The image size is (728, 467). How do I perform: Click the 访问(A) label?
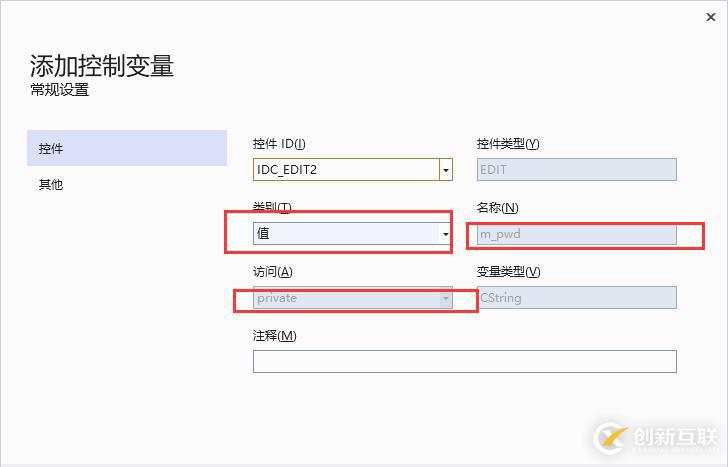click(x=273, y=272)
